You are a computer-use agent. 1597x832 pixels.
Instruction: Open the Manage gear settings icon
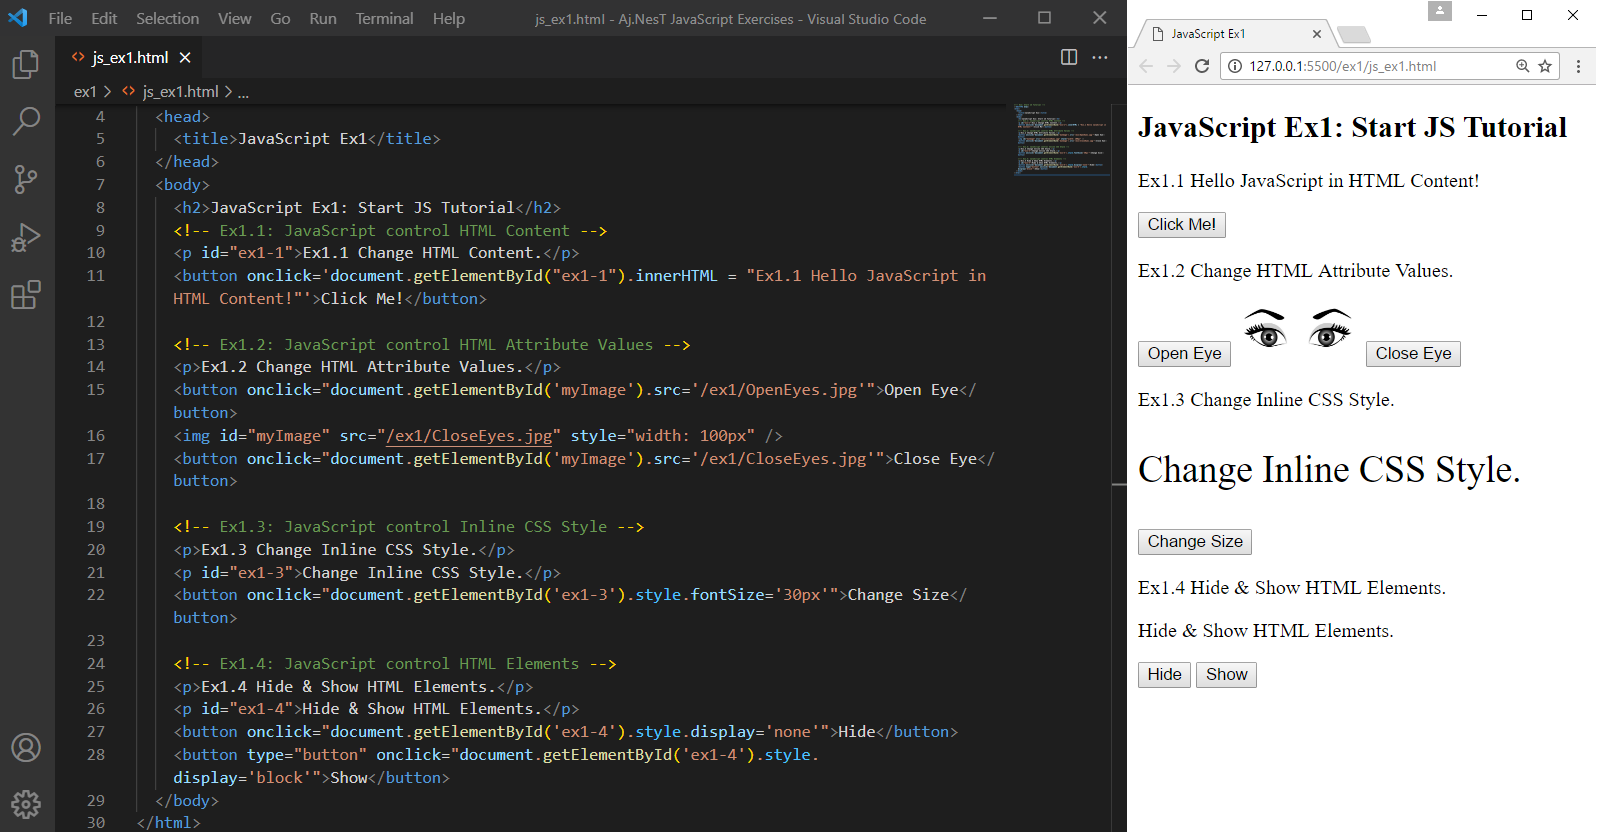pos(26,804)
